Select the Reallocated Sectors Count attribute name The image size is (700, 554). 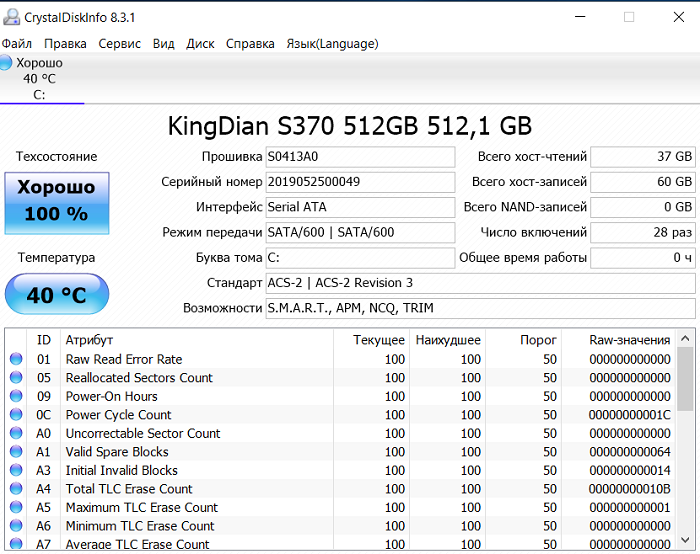(139, 378)
